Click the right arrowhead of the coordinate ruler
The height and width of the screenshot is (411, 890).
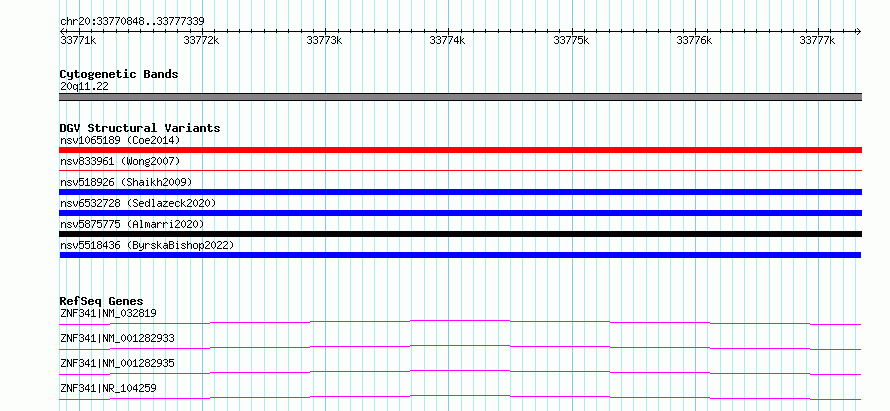(x=858, y=32)
